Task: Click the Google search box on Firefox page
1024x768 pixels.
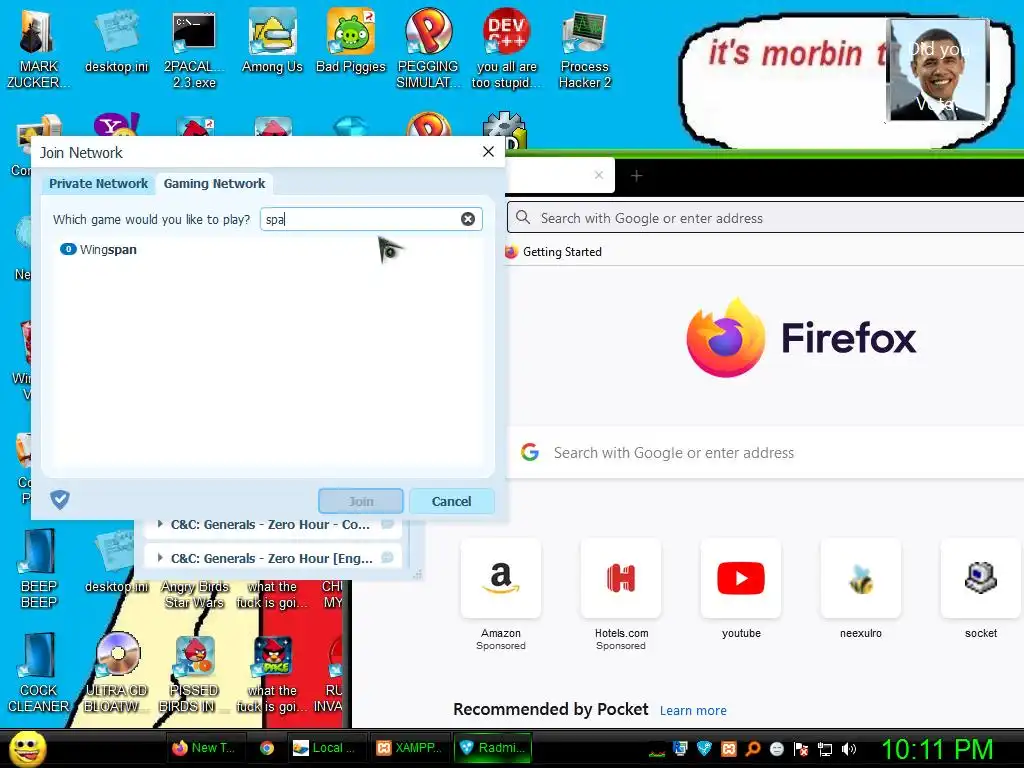Action: [x=765, y=453]
